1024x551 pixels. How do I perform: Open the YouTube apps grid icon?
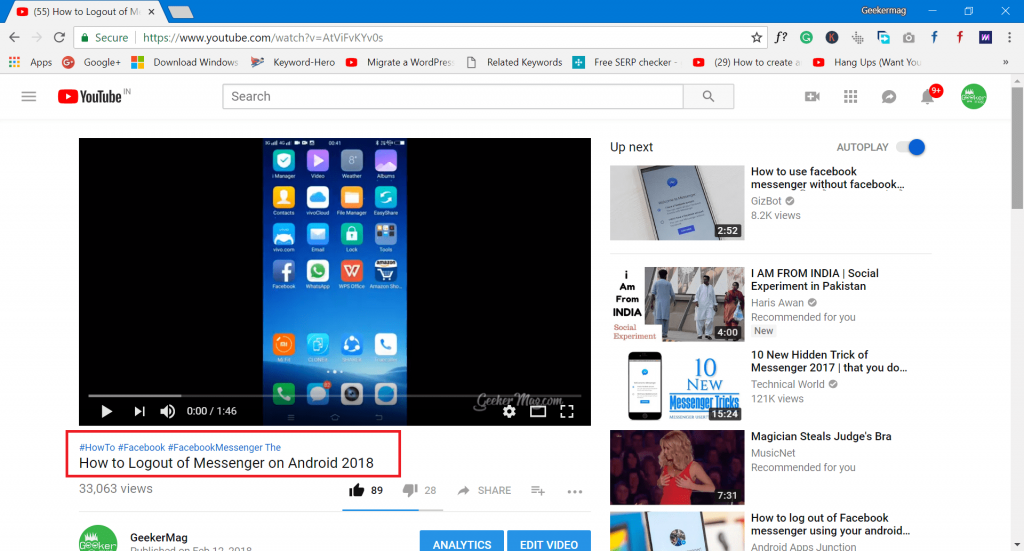(850, 97)
